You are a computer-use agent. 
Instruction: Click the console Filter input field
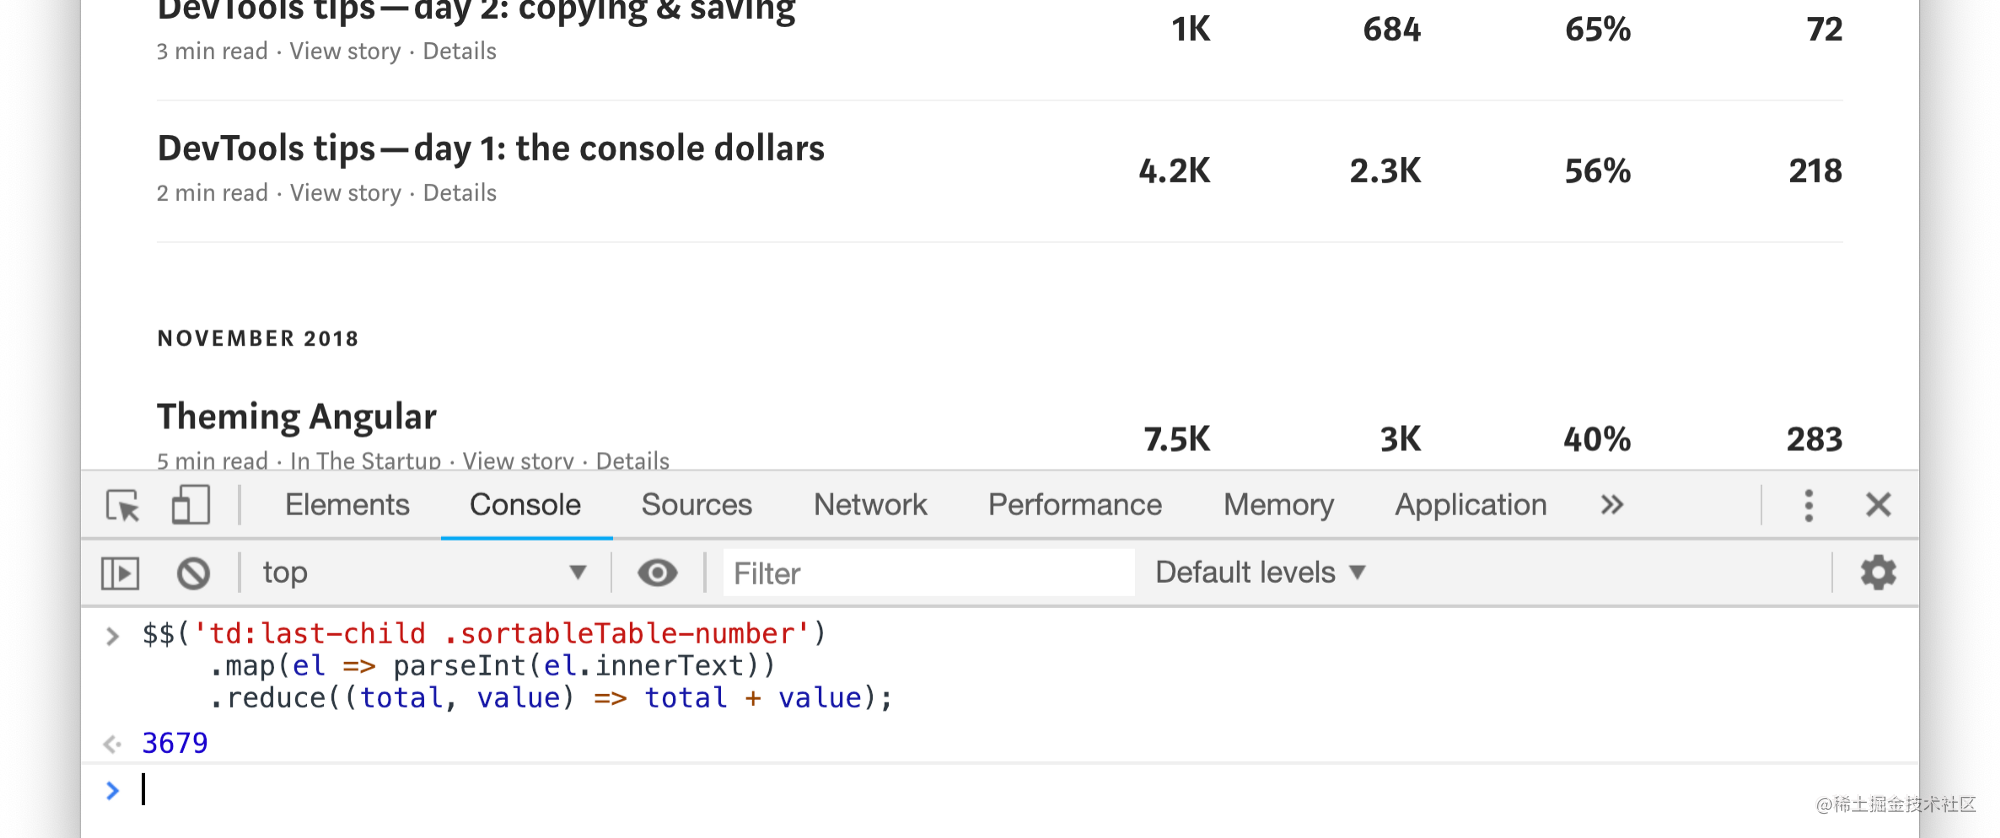pos(928,573)
